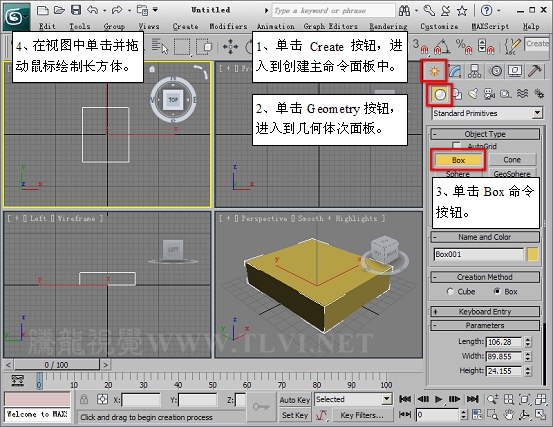Click Zoom Extents All icon
The image size is (553, 427).
(540, 399)
